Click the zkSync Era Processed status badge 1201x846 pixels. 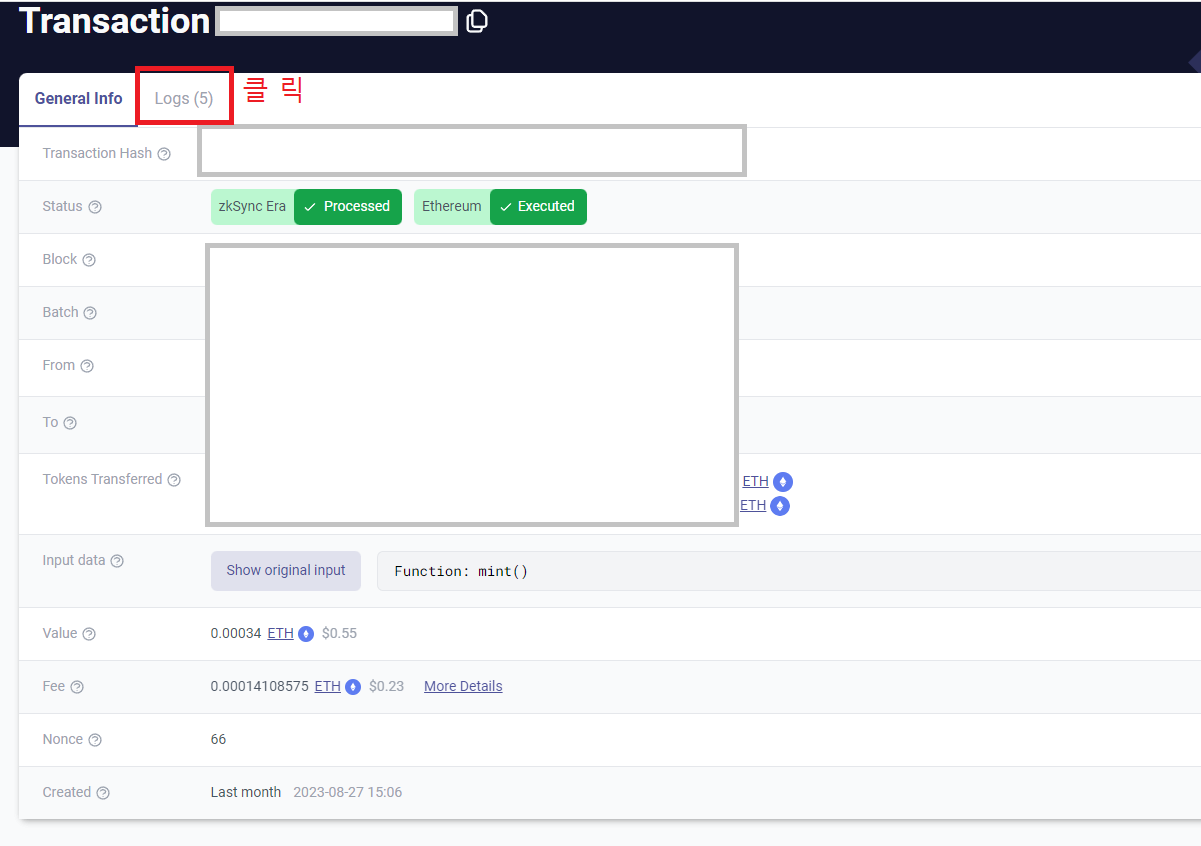click(306, 207)
